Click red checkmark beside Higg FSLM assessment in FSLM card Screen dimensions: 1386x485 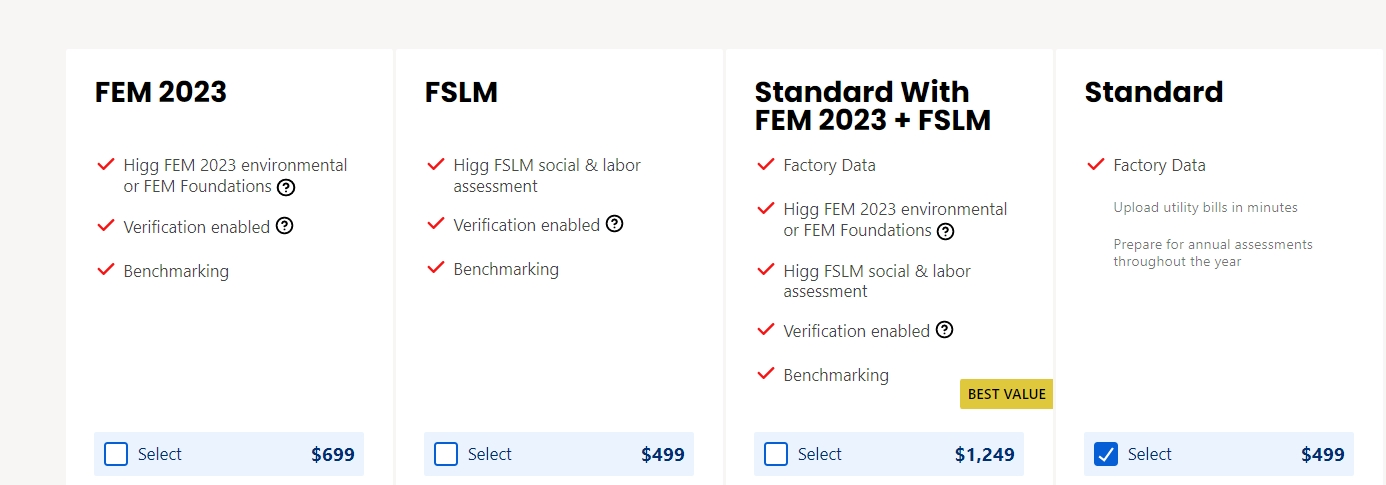point(435,164)
